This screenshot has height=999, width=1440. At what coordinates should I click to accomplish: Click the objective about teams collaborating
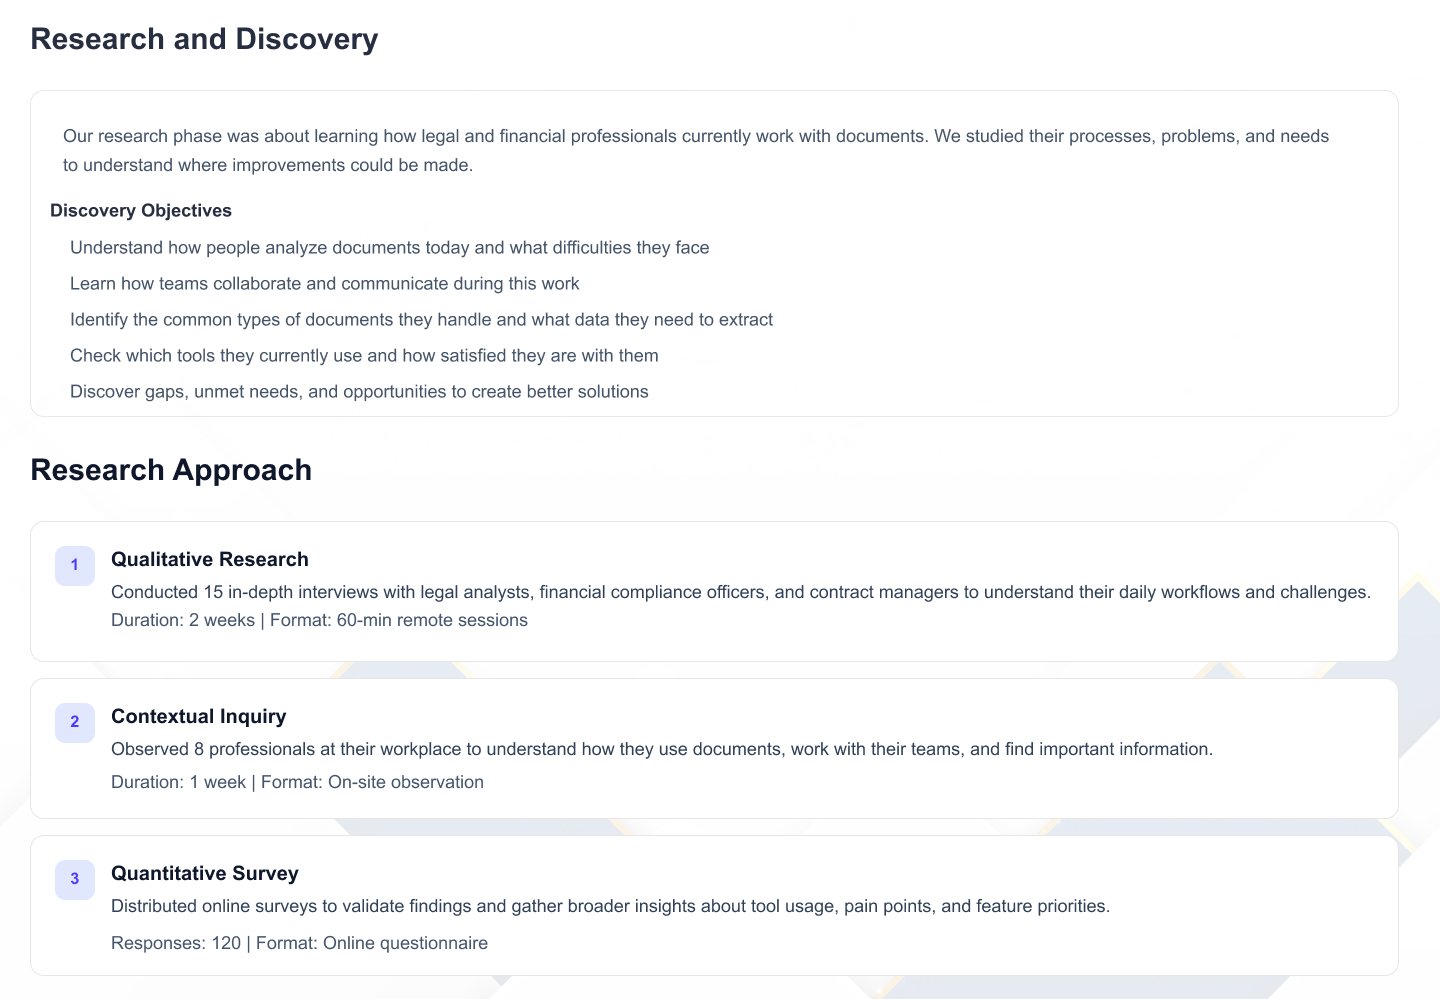coord(324,284)
